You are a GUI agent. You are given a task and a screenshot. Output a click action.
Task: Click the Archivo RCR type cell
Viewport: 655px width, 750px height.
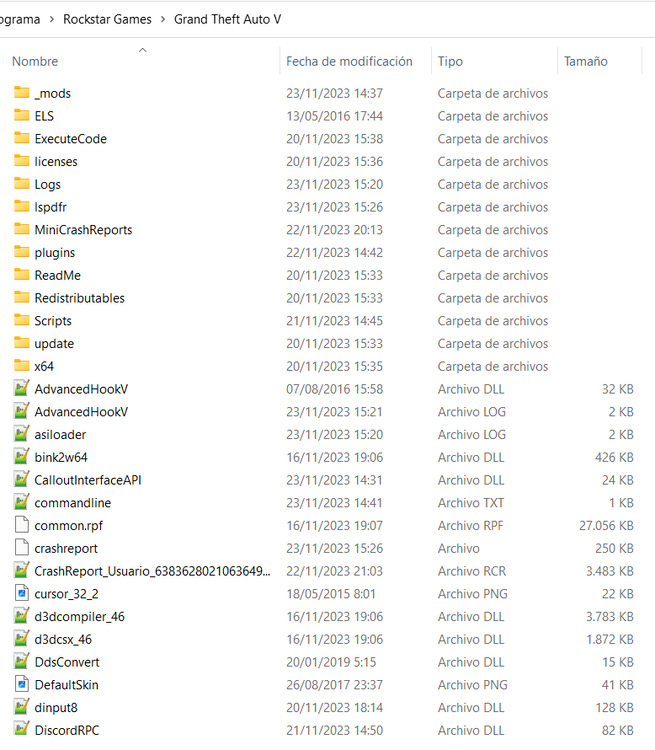click(x=472, y=571)
